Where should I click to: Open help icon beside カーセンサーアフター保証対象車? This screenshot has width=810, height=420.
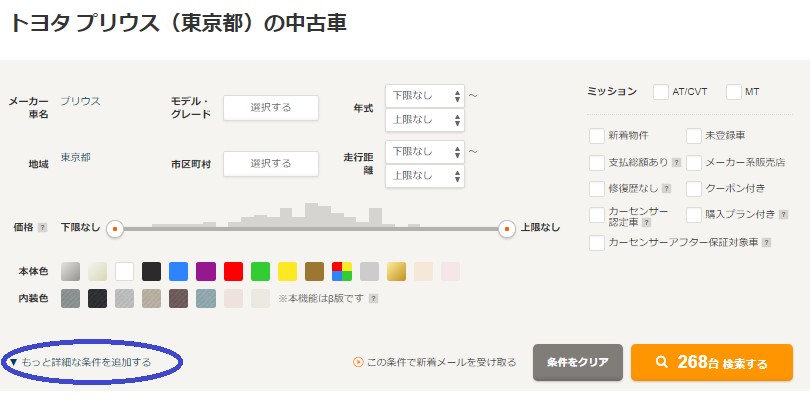[x=767, y=242]
